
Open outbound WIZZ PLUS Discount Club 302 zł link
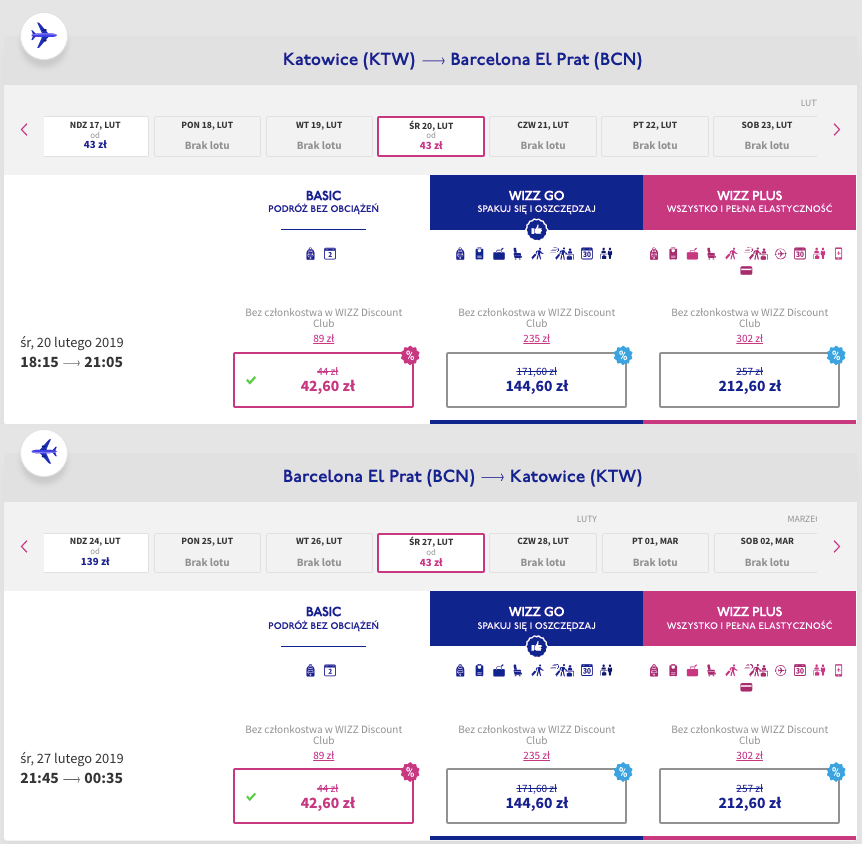pyautogui.click(x=749, y=339)
